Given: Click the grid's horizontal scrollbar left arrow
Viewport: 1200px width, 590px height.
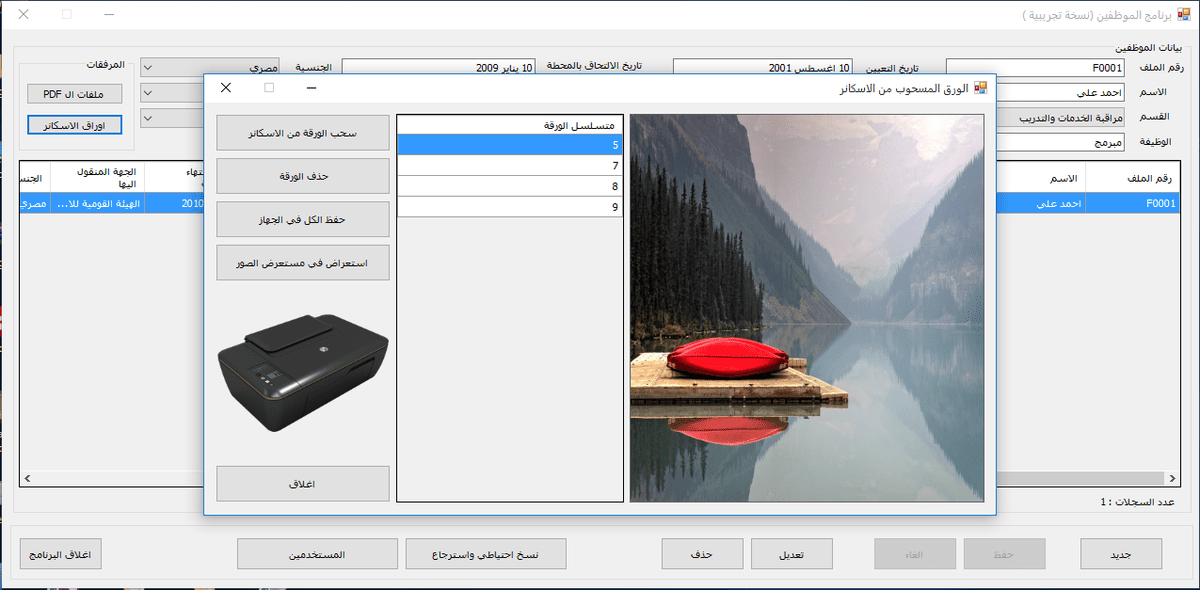Looking at the screenshot, I should point(26,479).
